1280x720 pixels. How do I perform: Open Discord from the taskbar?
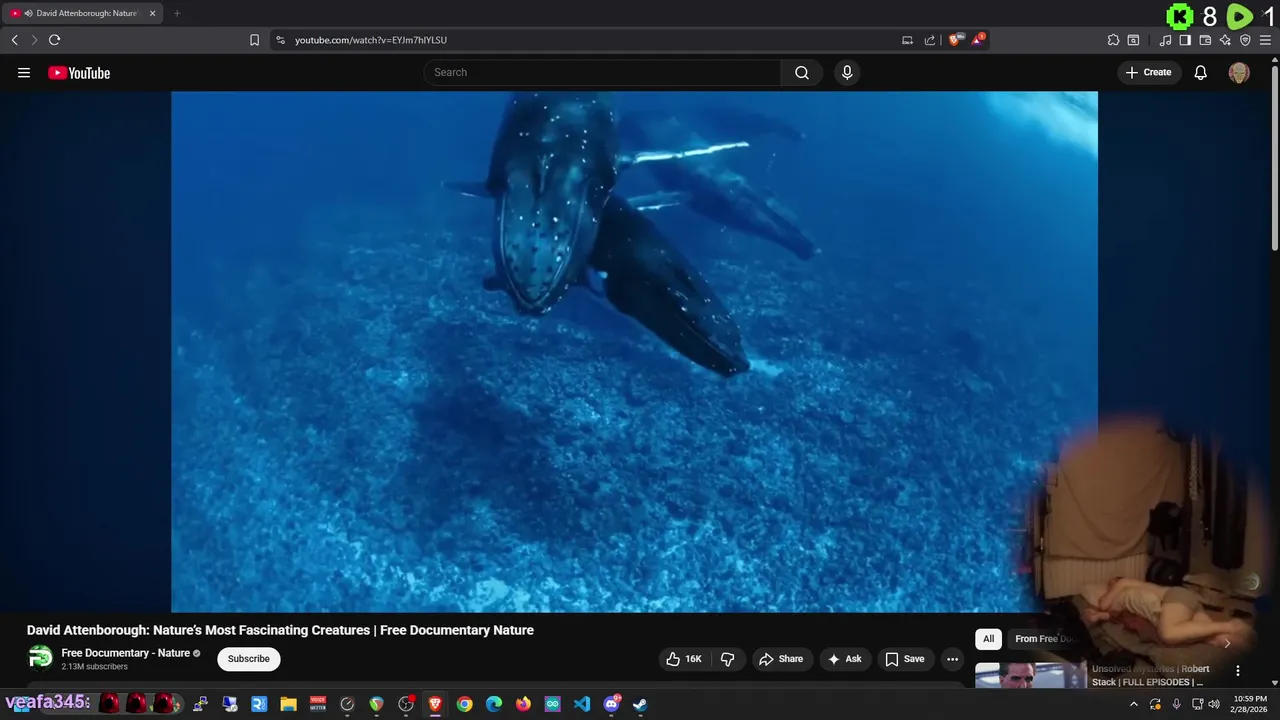click(611, 704)
